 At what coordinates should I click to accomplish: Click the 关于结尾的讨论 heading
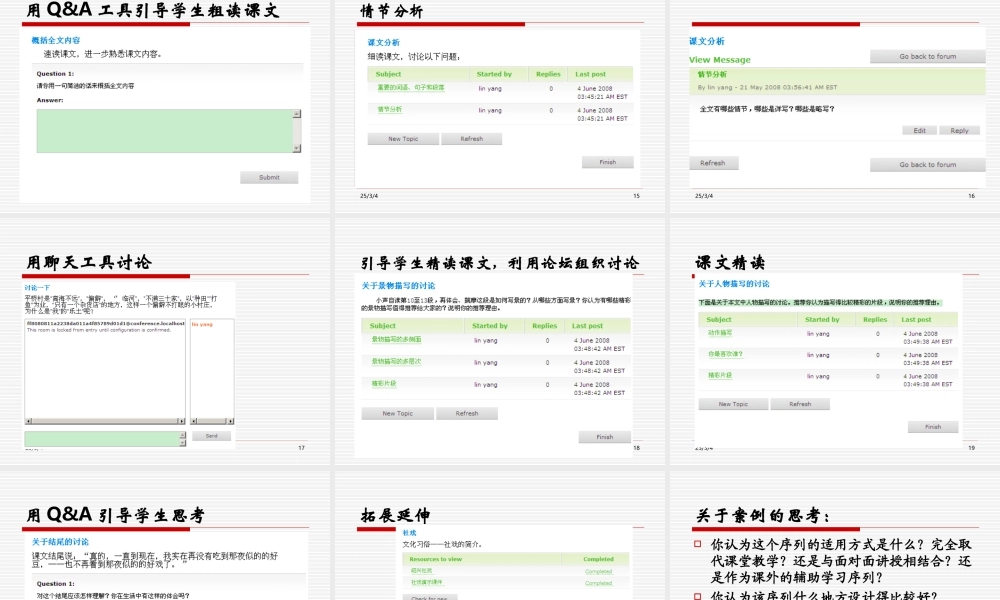click(x=61, y=541)
